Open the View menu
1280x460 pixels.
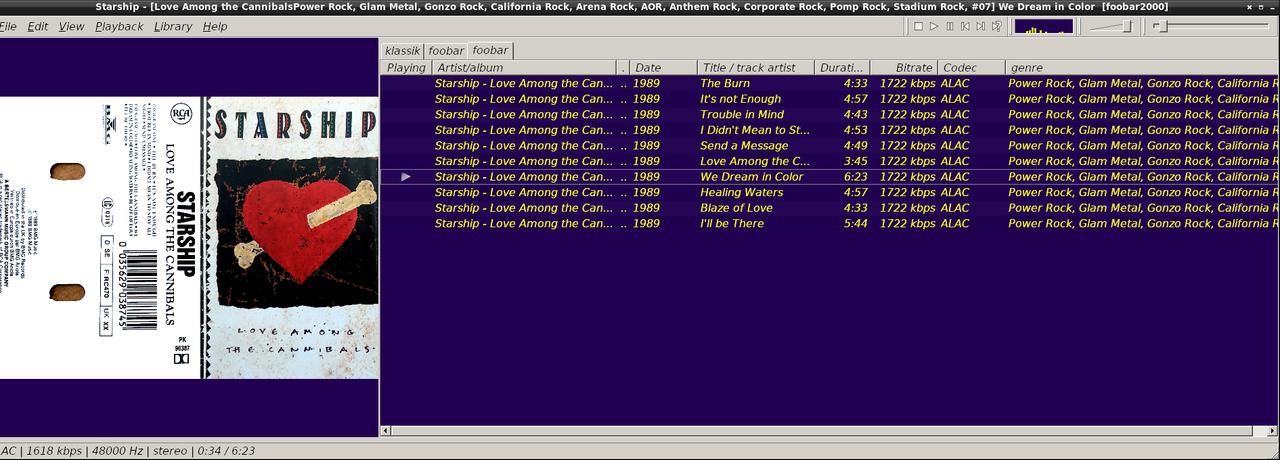pos(72,26)
